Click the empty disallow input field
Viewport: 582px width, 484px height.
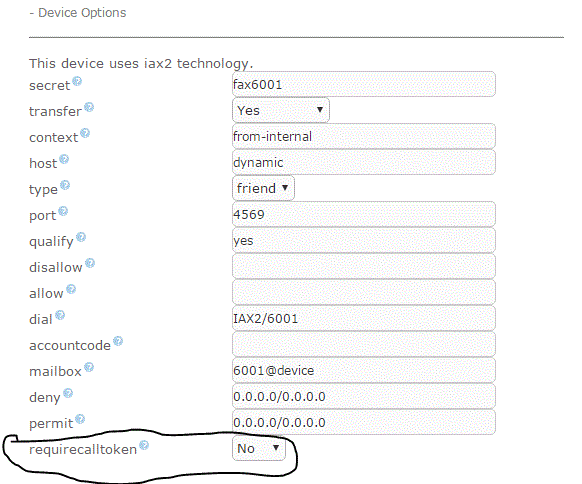[x=364, y=266]
